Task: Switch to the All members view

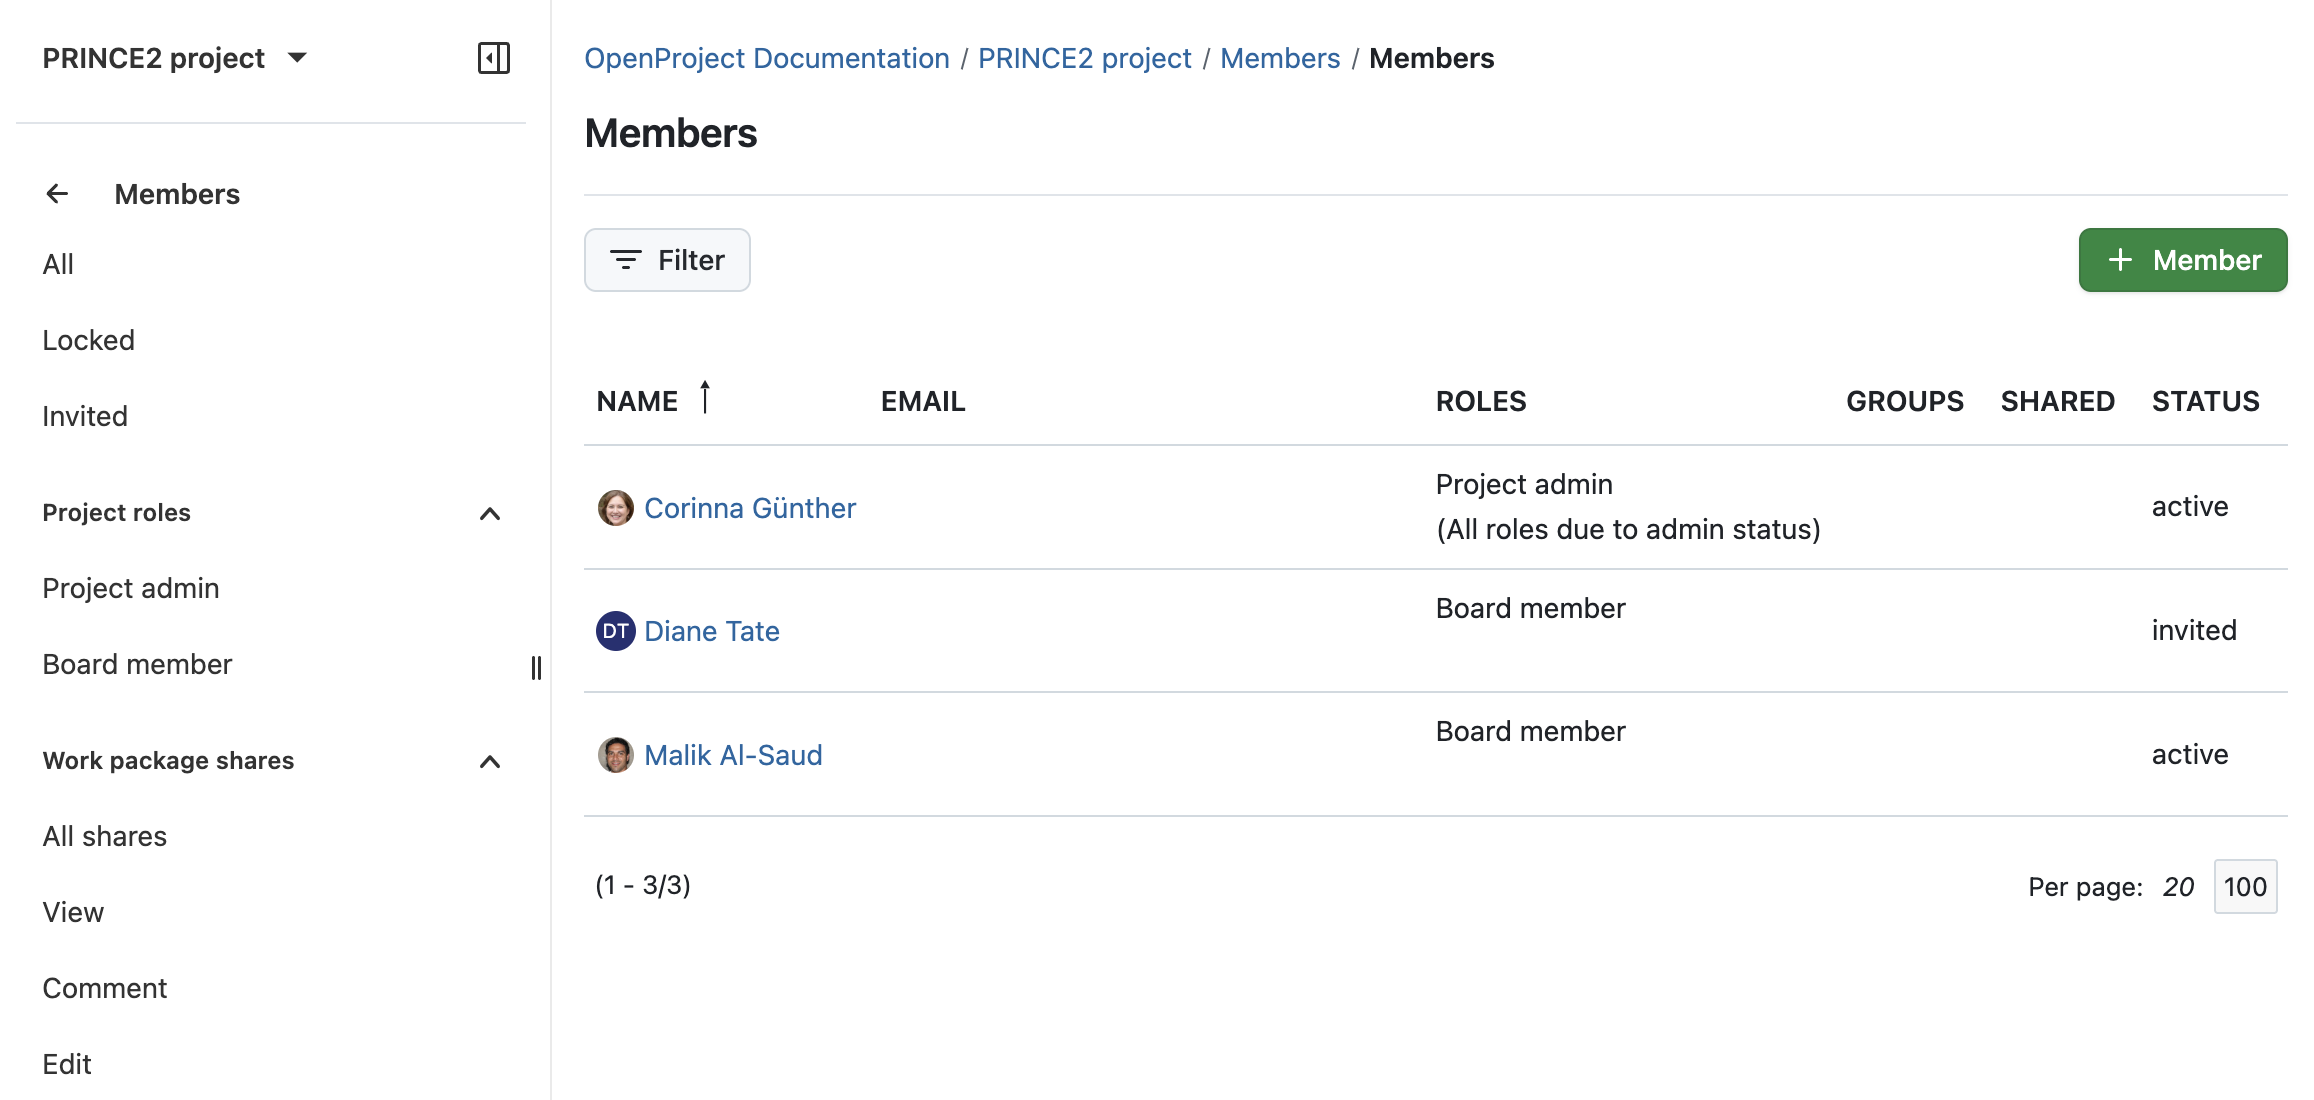Action: 58,264
